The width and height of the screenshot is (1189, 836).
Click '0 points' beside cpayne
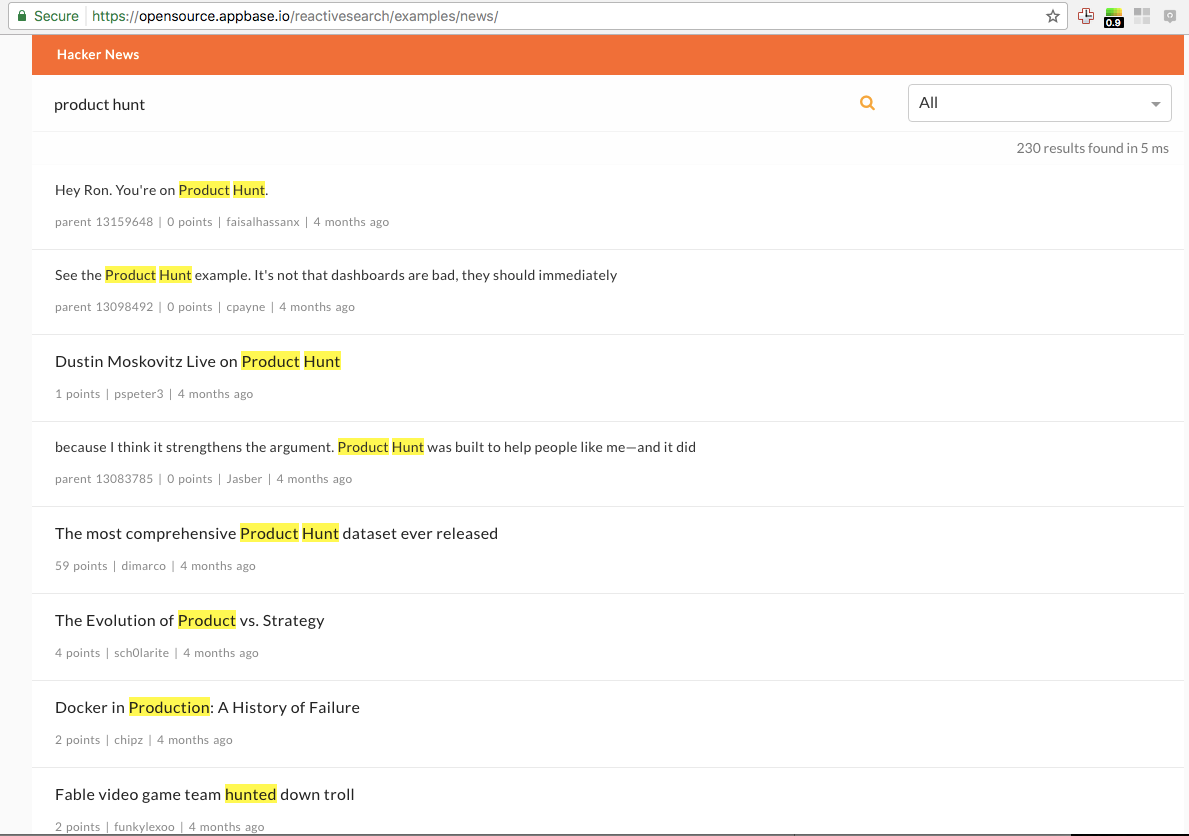[x=190, y=306]
